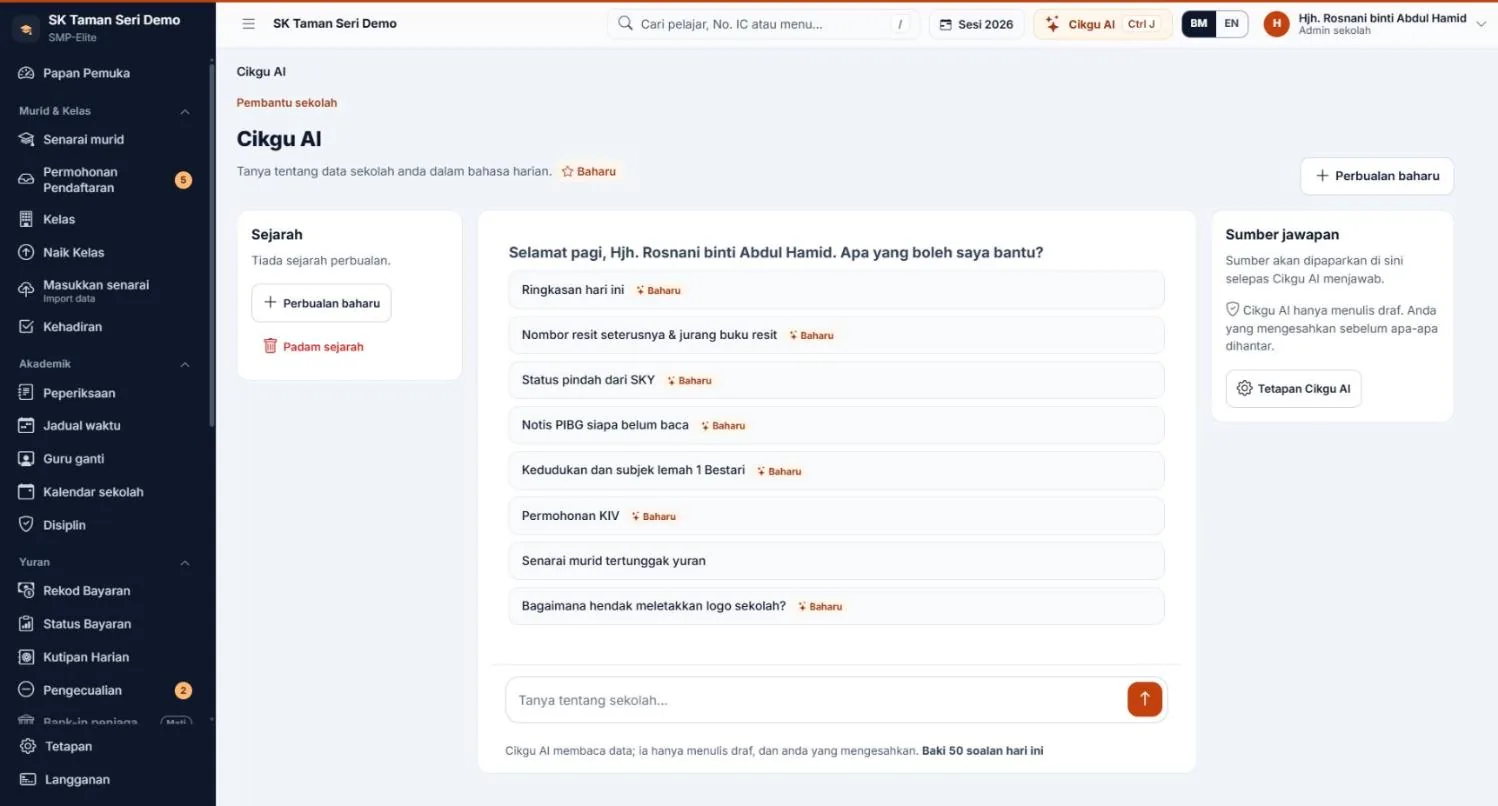This screenshot has width=1498, height=806.
Task: Click the Status Bayaran icon
Action: pos(26,623)
